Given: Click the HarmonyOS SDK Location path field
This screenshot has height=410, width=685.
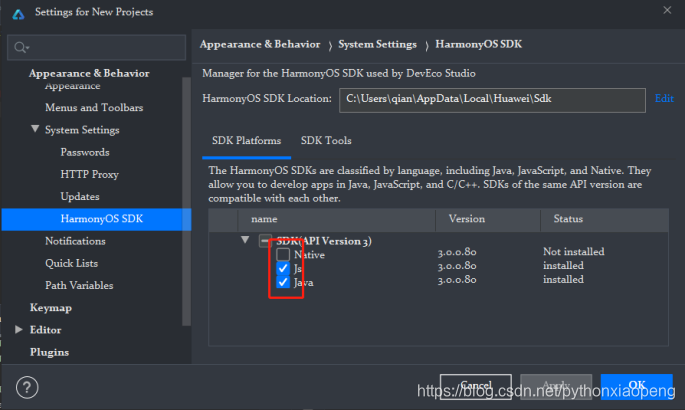Looking at the screenshot, I should (x=492, y=100).
